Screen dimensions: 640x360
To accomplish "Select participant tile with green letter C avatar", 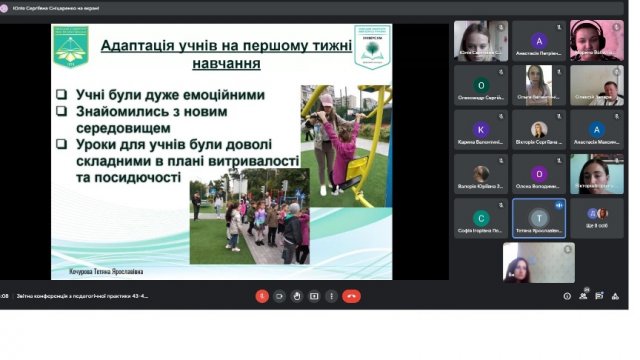I will (x=481, y=218).
